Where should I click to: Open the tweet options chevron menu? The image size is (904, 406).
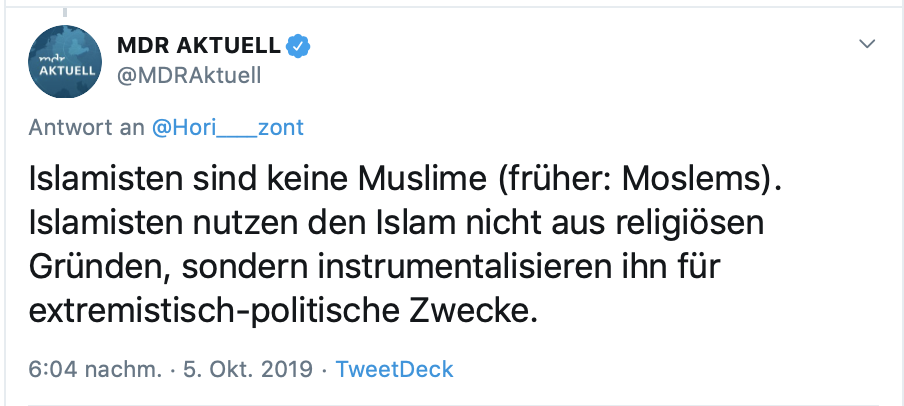click(x=868, y=44)
